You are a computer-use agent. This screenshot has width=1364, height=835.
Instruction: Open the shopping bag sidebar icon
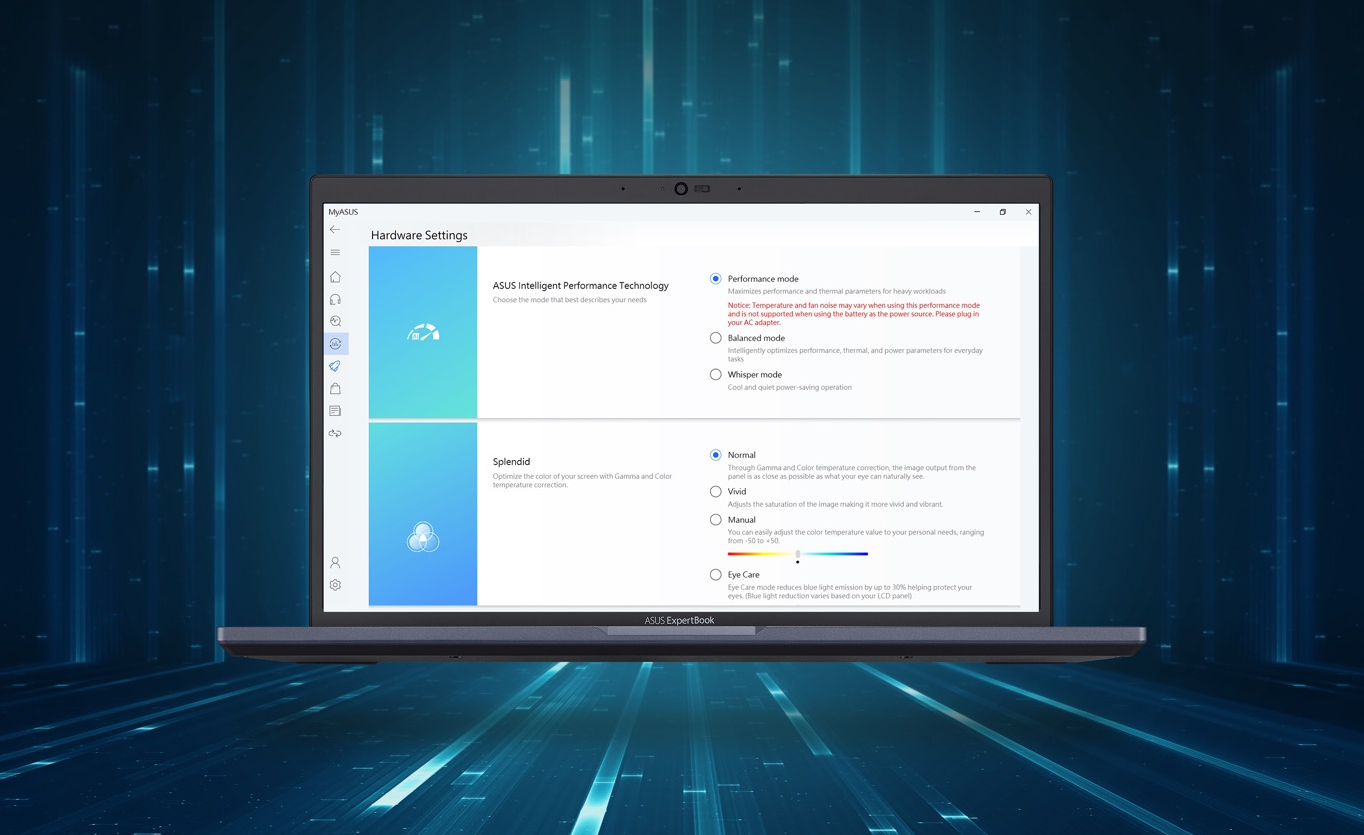click(335, 388)
